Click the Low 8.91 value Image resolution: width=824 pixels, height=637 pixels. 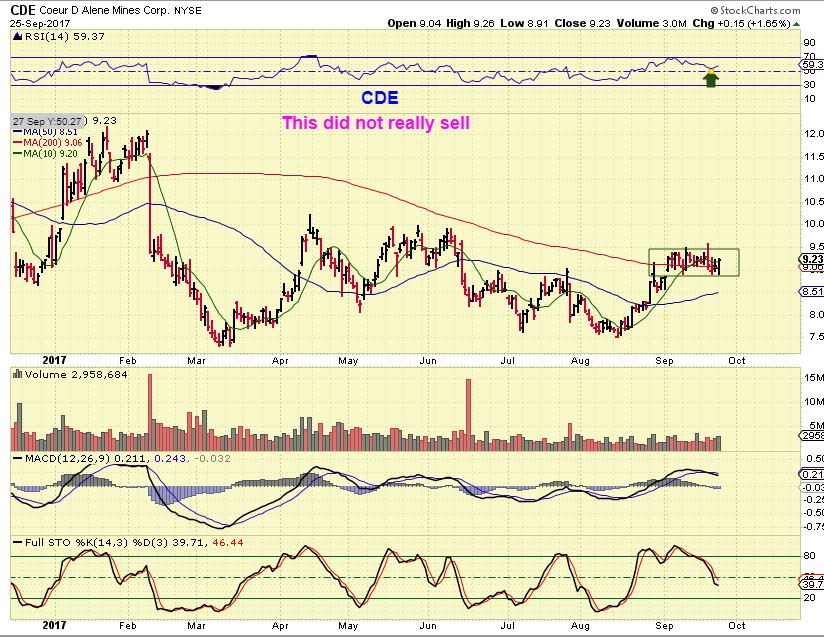[x=524, y=24]
